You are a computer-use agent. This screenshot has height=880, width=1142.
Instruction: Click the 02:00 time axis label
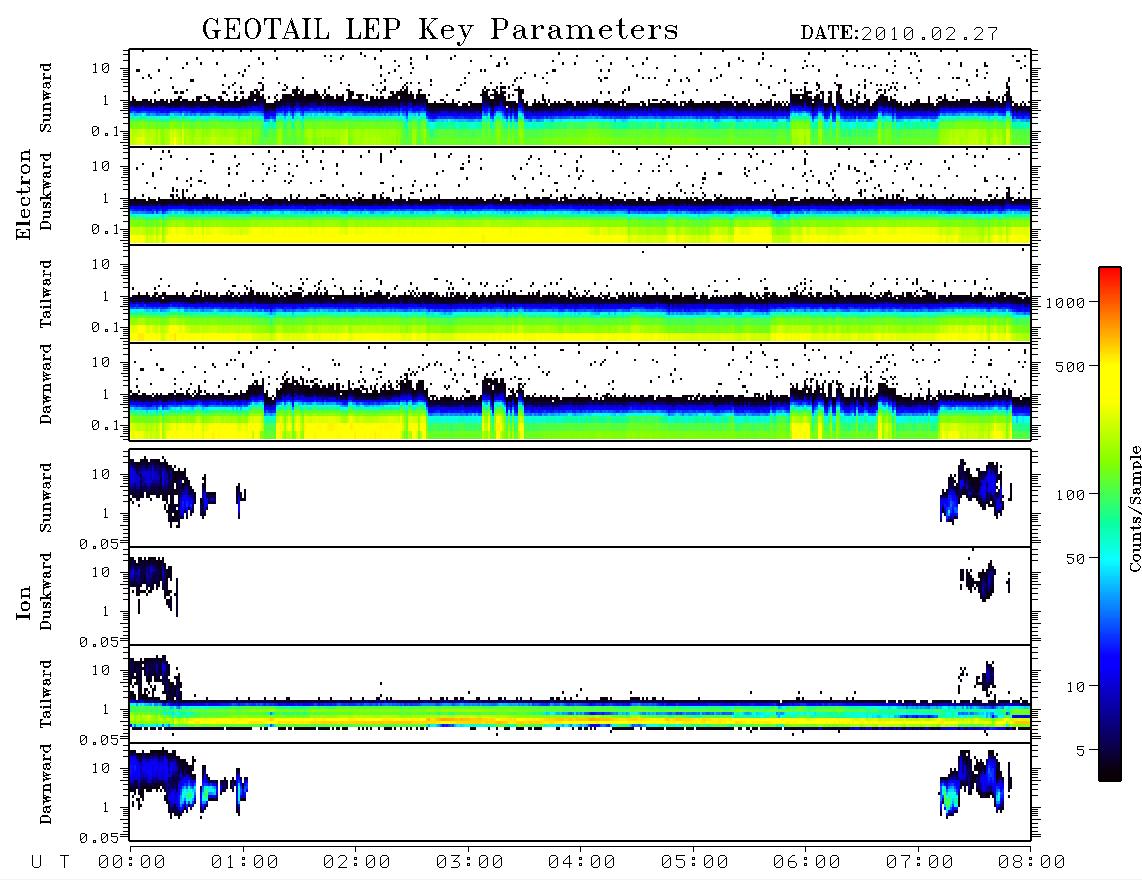[x=357, y=863]
